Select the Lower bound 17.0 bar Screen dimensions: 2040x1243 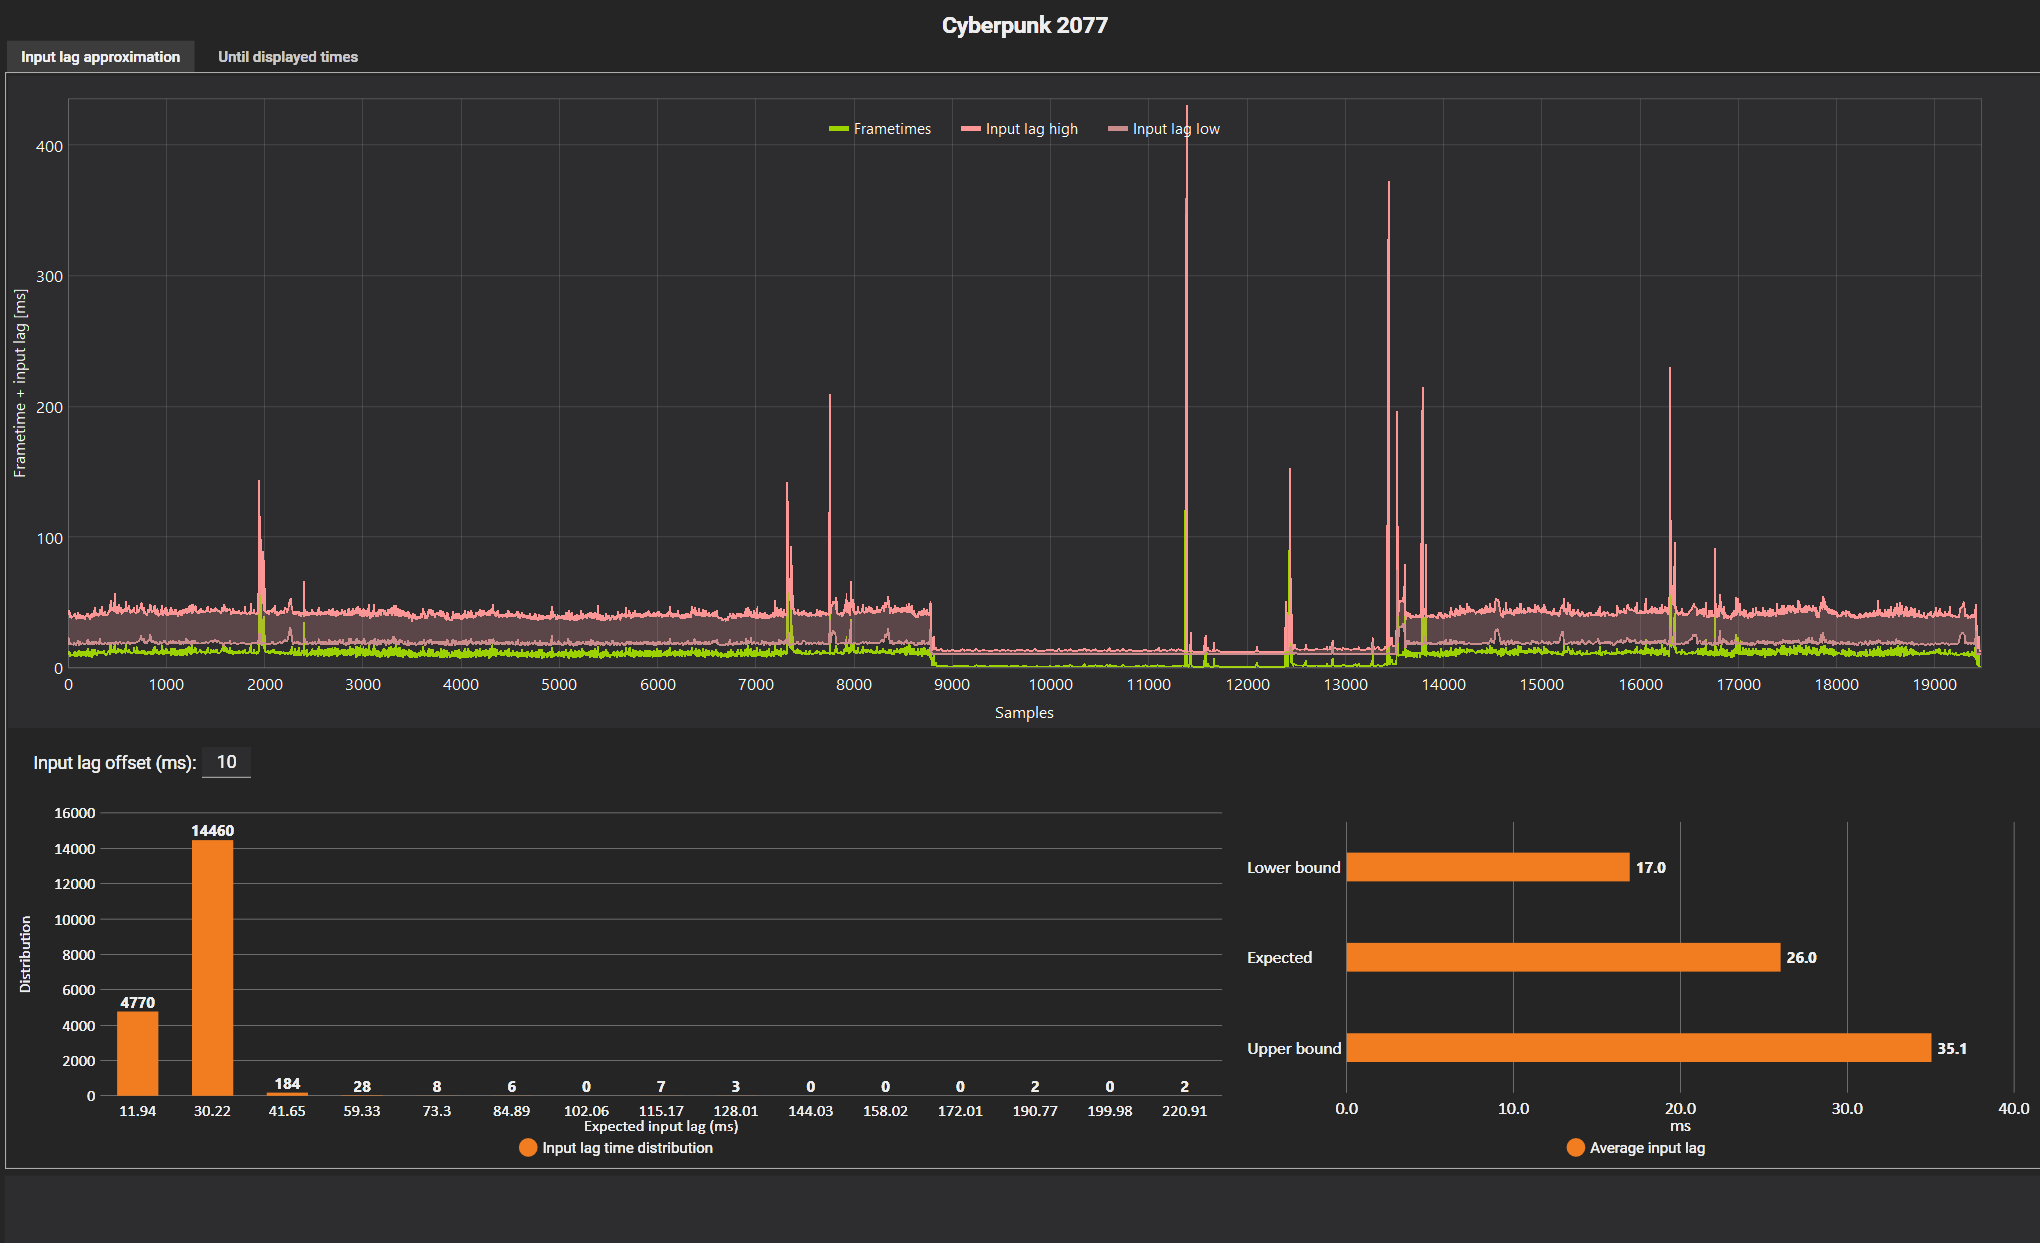pos(1487,867)
